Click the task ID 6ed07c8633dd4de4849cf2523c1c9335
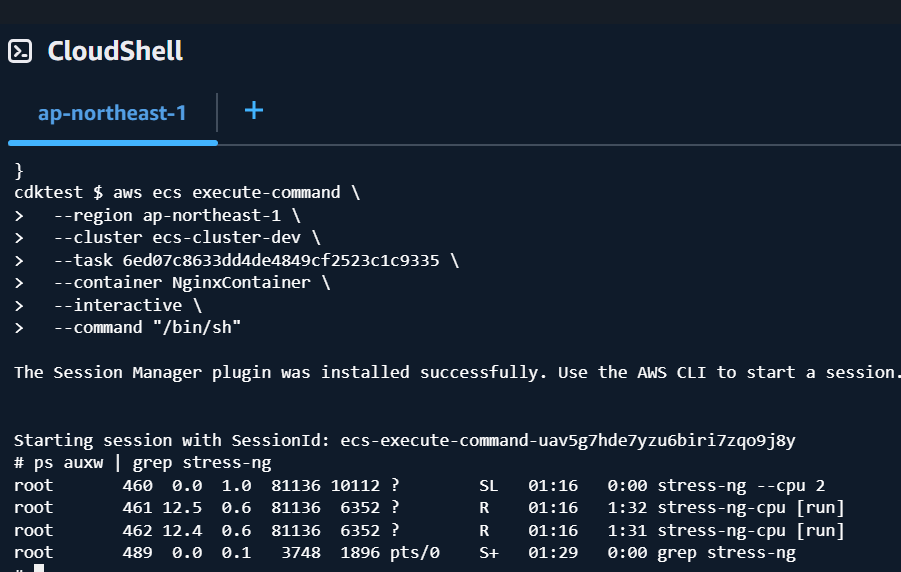 (280, 260)
